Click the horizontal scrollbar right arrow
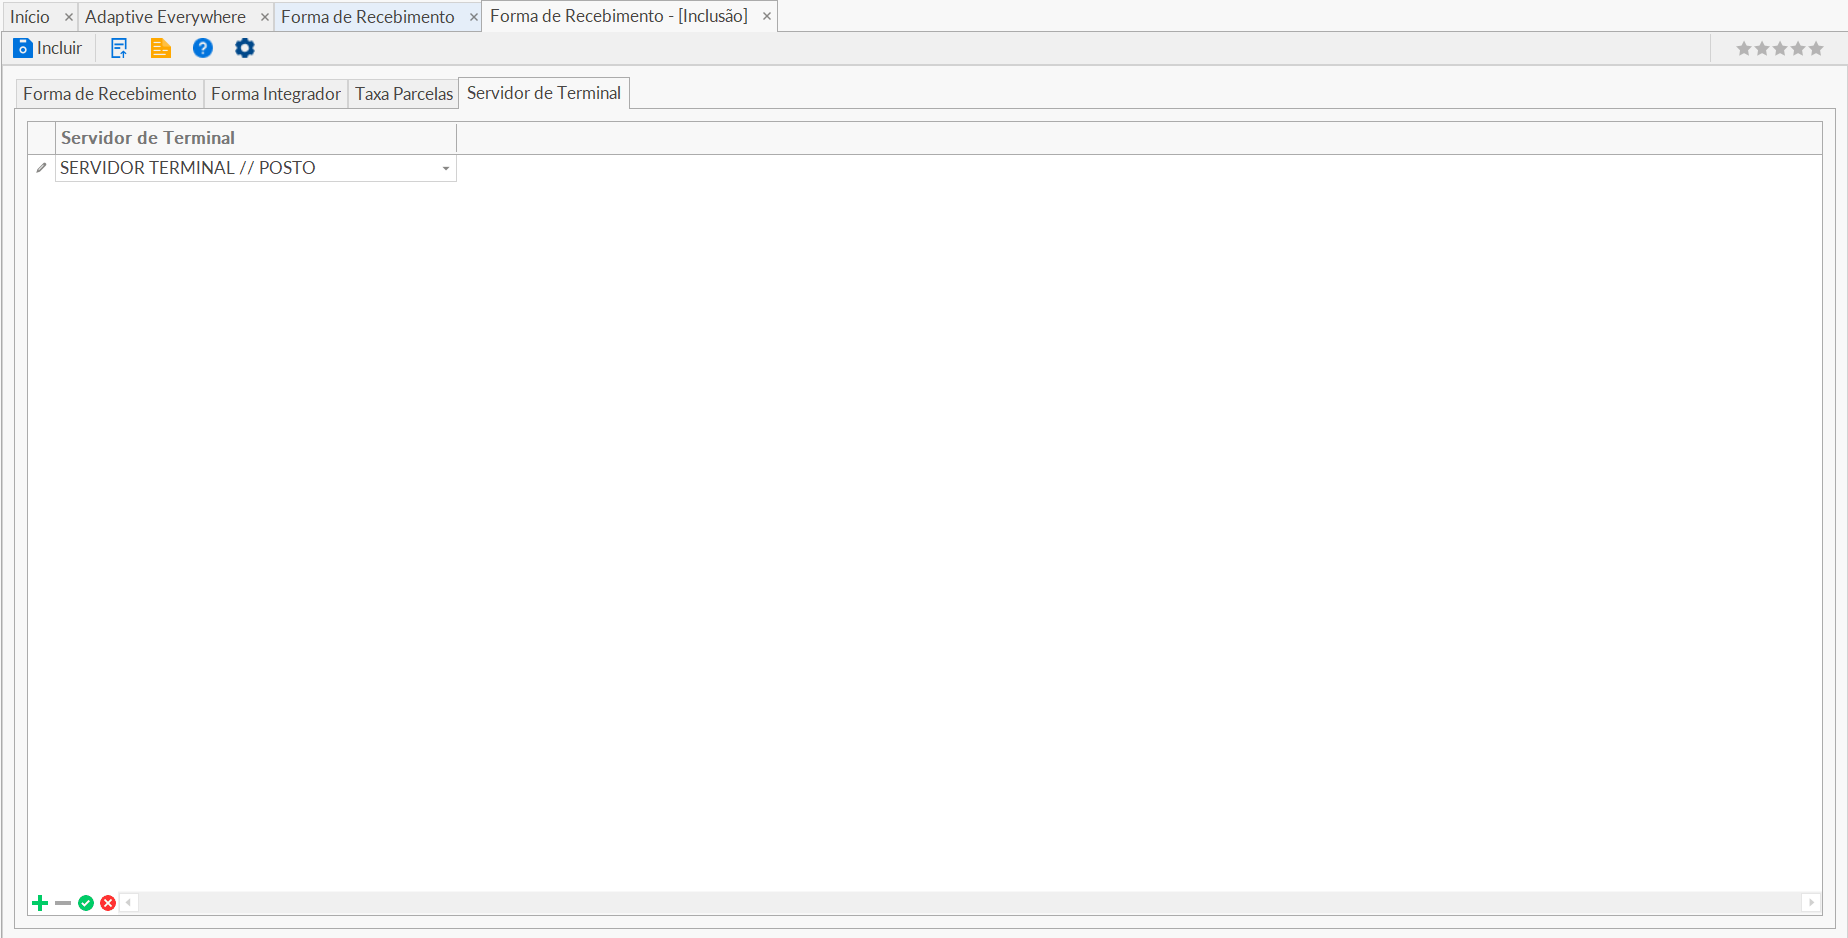 tap(1811, 903)
